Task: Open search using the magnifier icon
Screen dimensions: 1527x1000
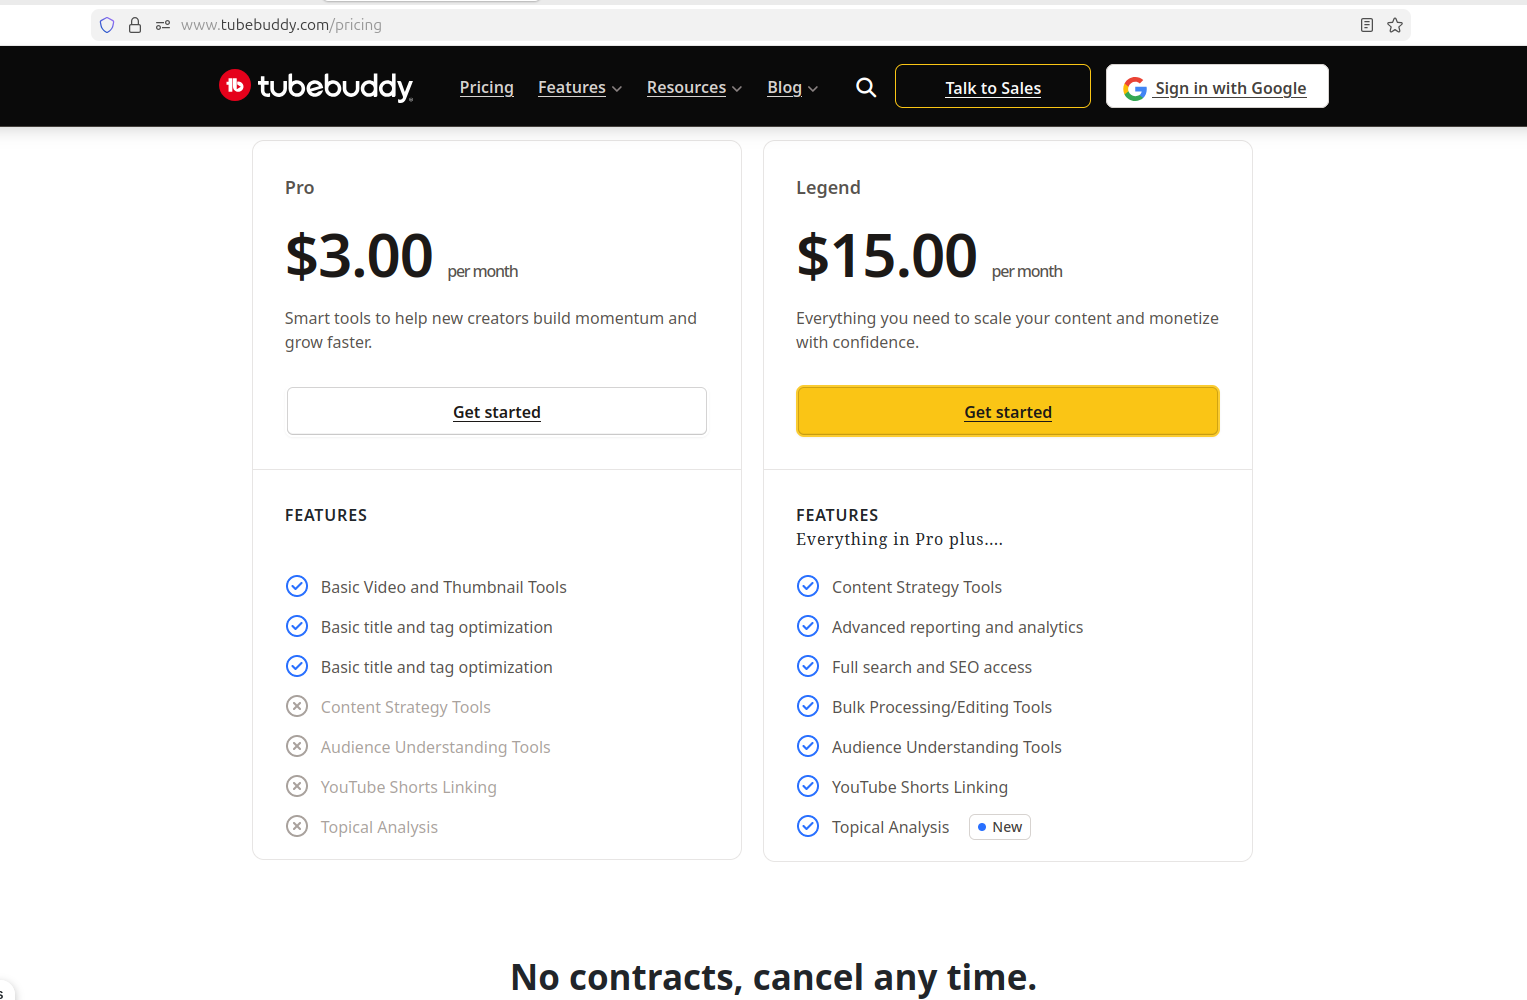Action: pos(865,87)
